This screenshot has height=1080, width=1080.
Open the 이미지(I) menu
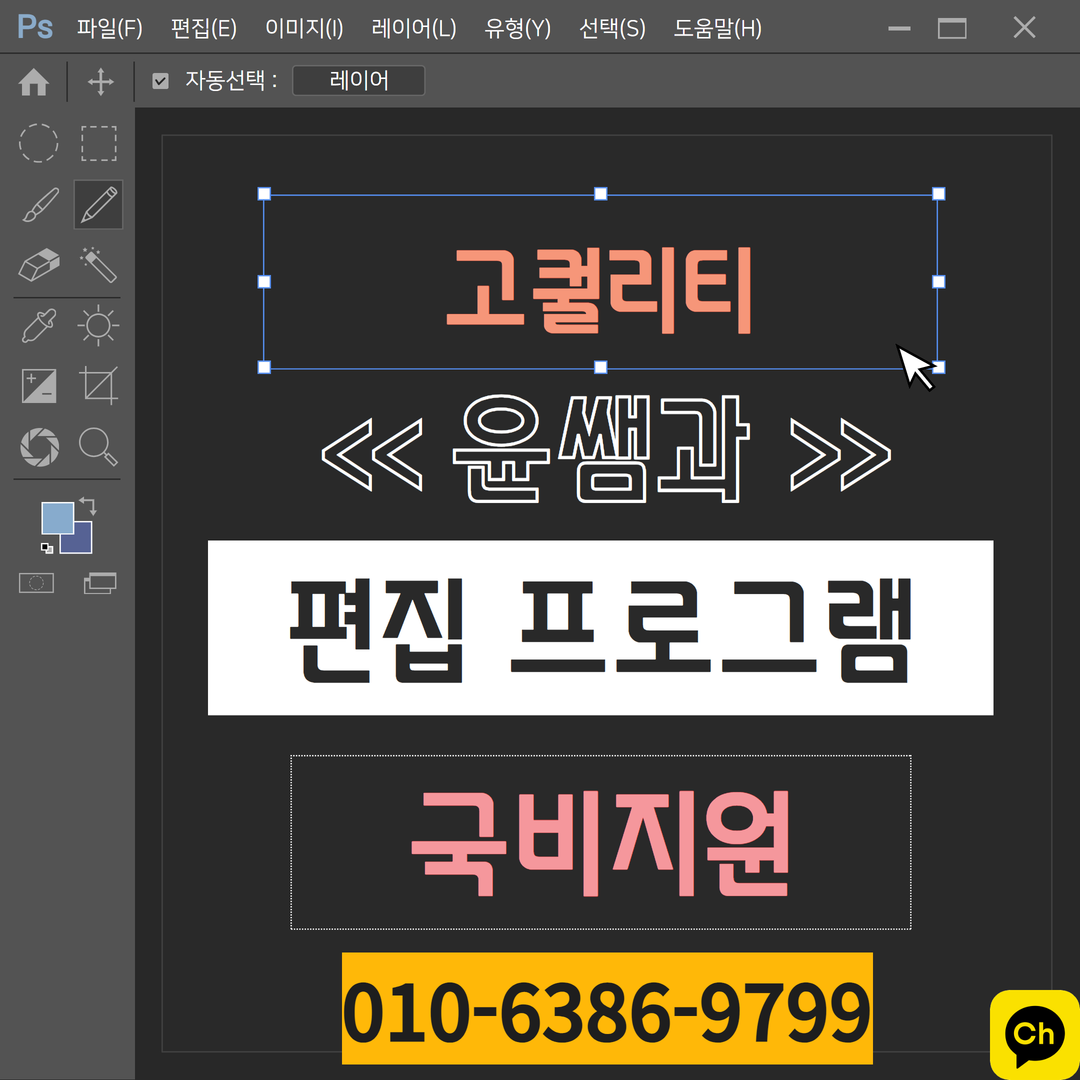click(x=304, y=28)
